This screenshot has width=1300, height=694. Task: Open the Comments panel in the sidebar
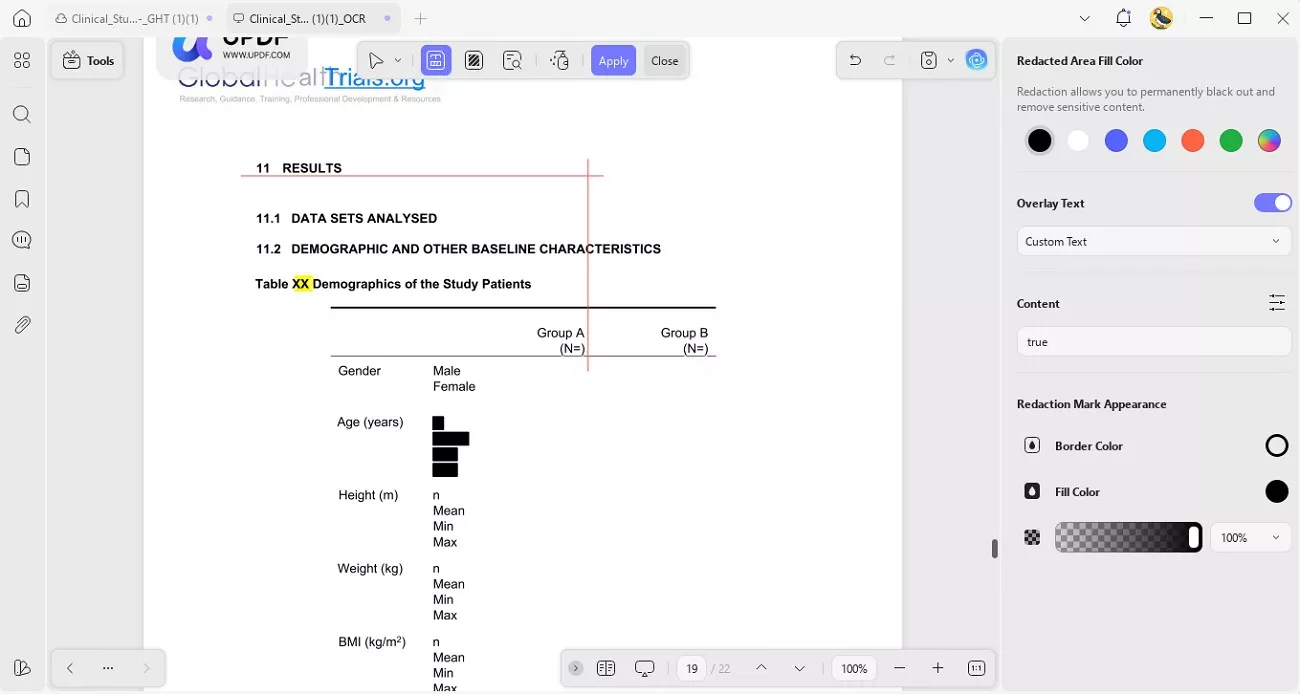(x=22, y=239)
